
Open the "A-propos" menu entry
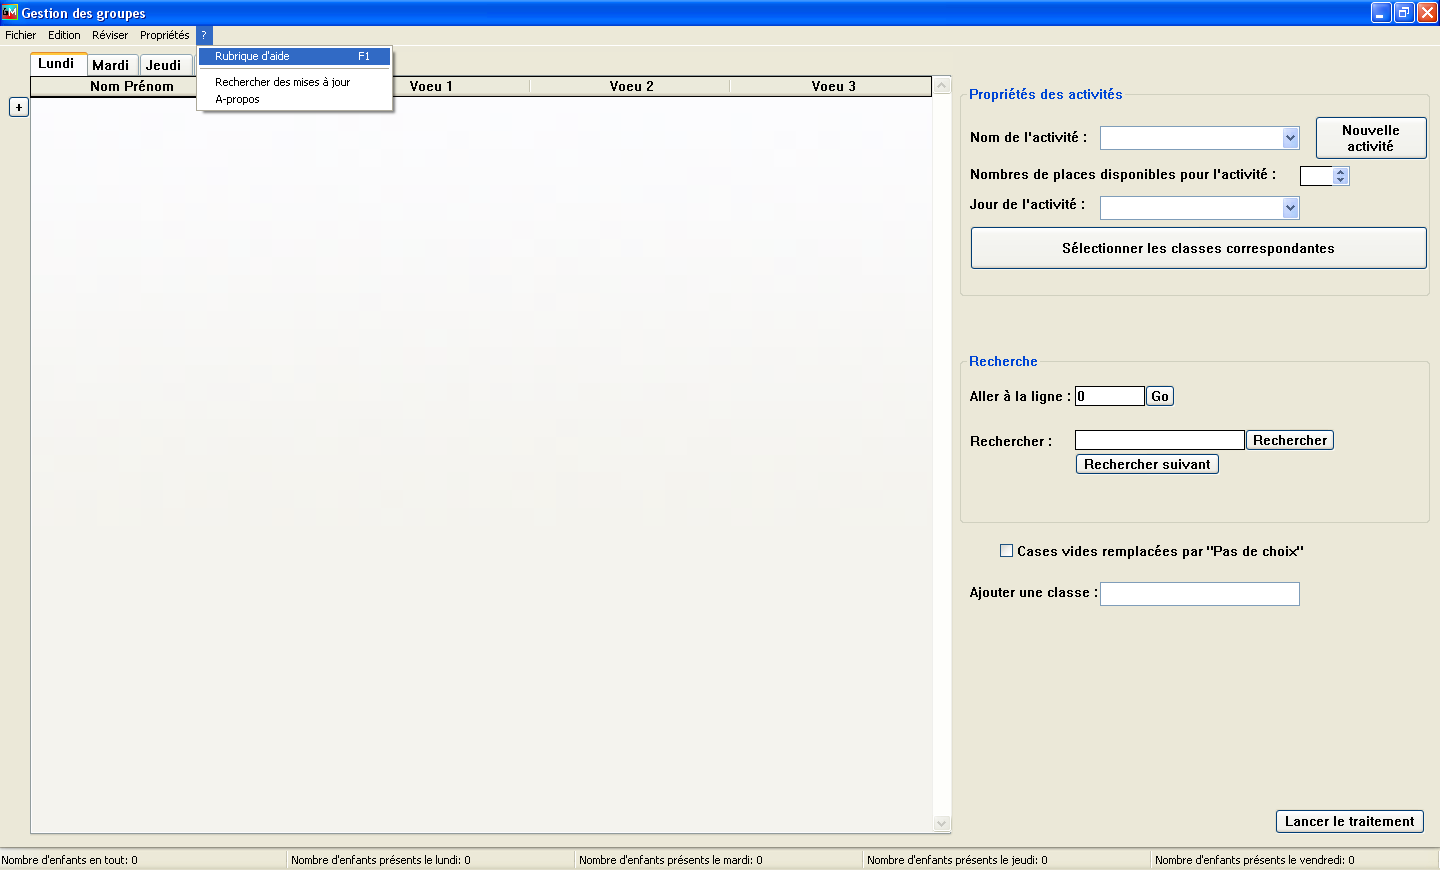(238, 99)
